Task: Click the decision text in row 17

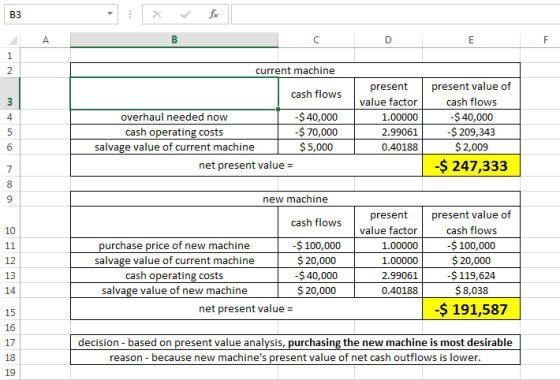Action: [x=295, y=342]
